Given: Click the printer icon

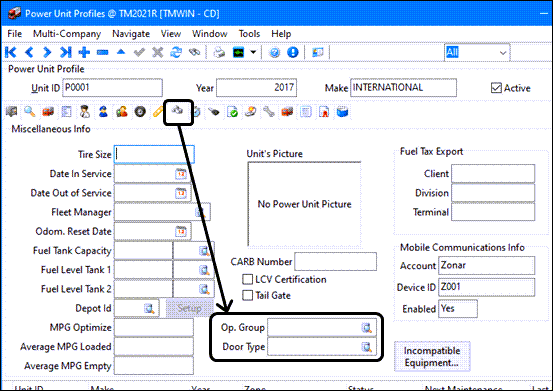Looking at the screenshot, I should [x=219, y=53].
